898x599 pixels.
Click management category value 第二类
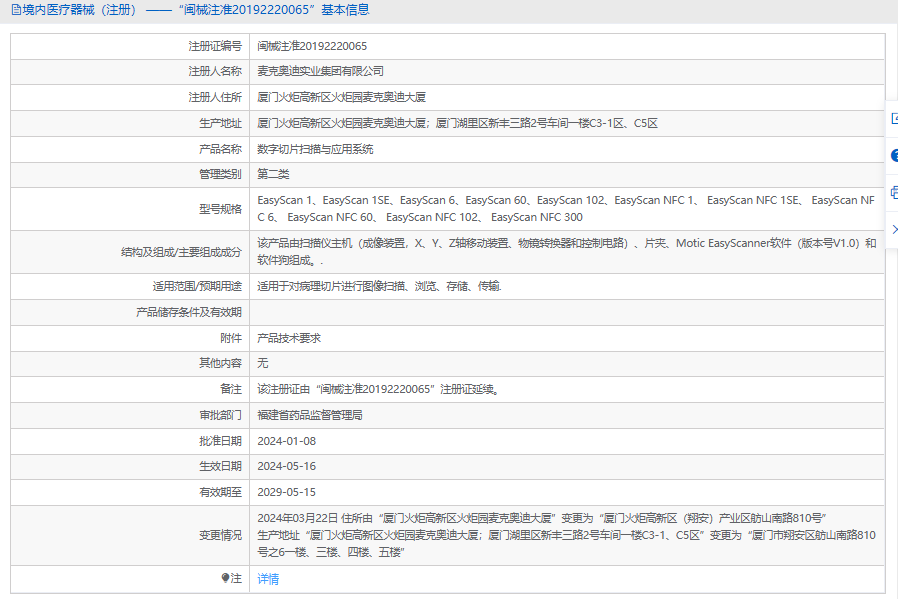point(273,174)
